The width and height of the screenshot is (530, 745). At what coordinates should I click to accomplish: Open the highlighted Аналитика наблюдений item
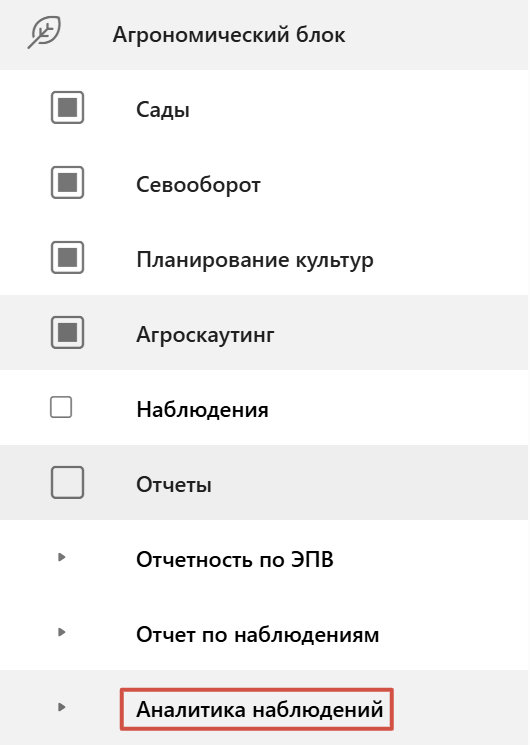click(257, 709)
